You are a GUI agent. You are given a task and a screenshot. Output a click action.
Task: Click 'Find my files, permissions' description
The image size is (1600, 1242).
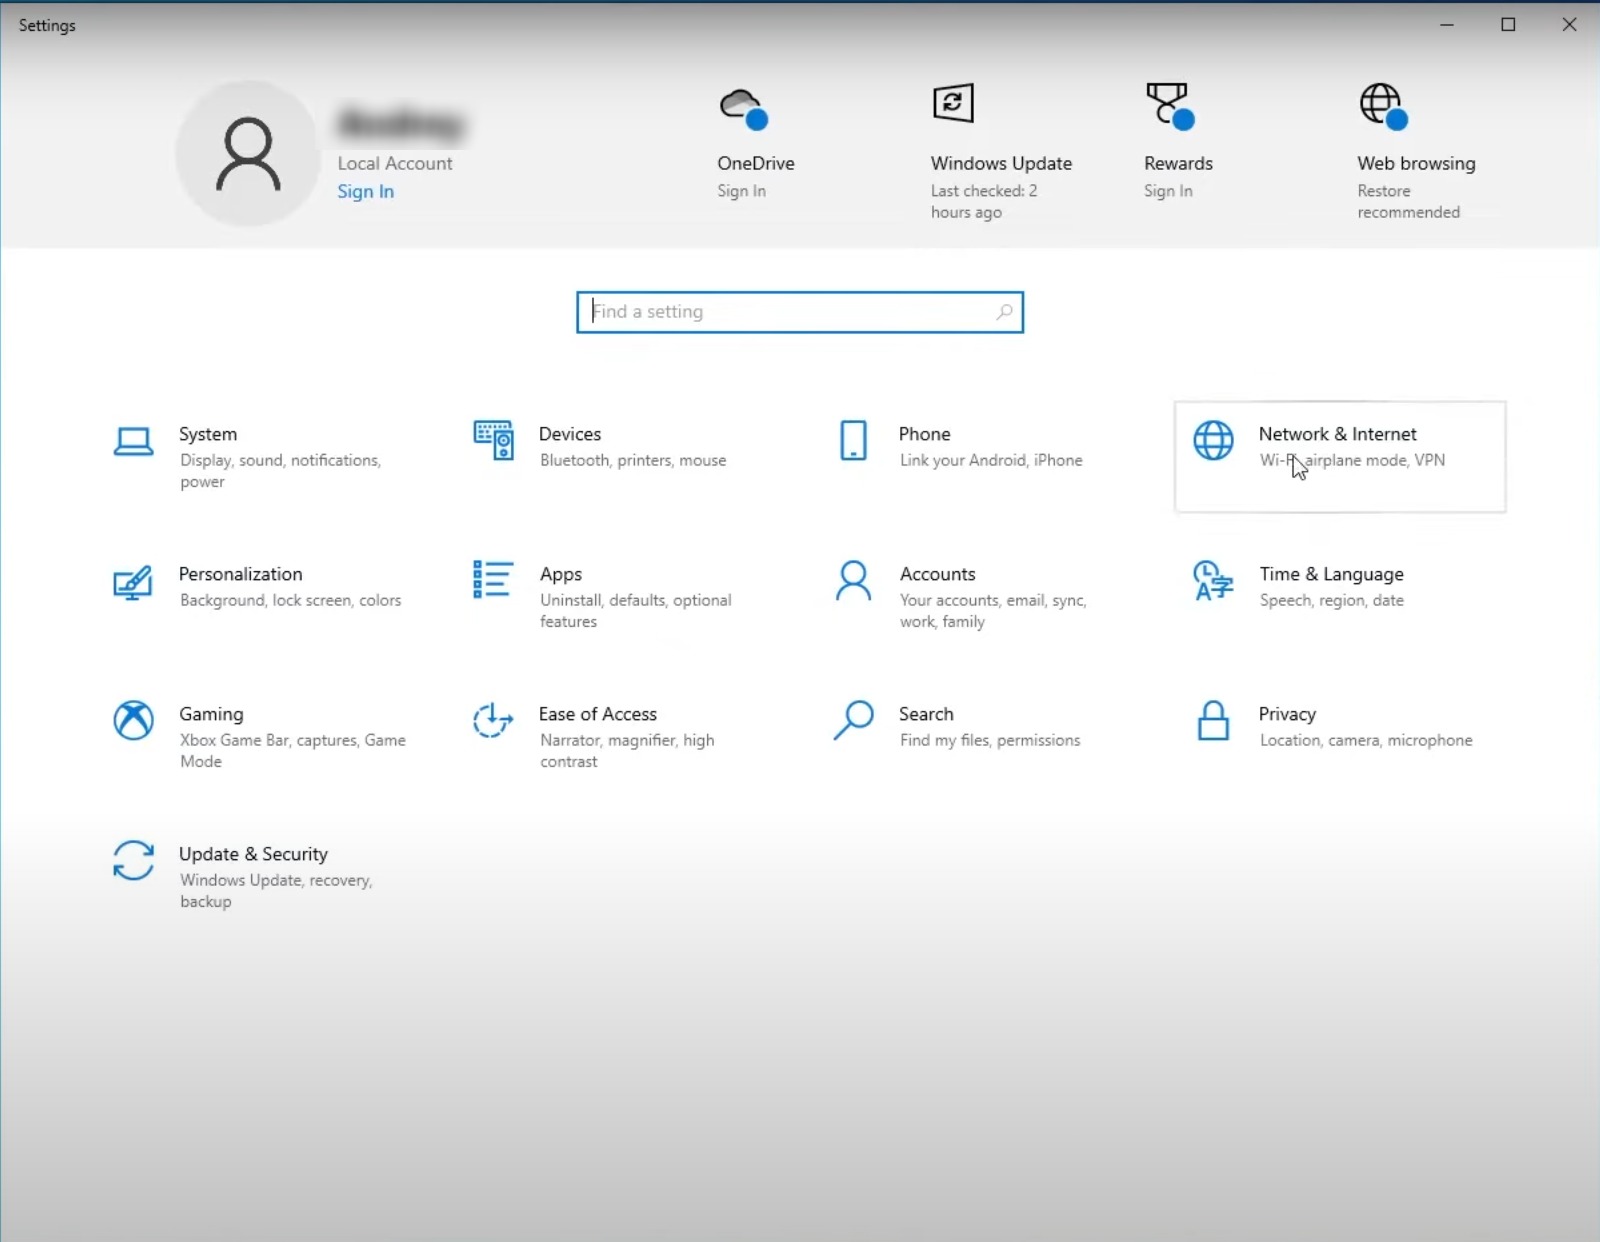(990, 740)
